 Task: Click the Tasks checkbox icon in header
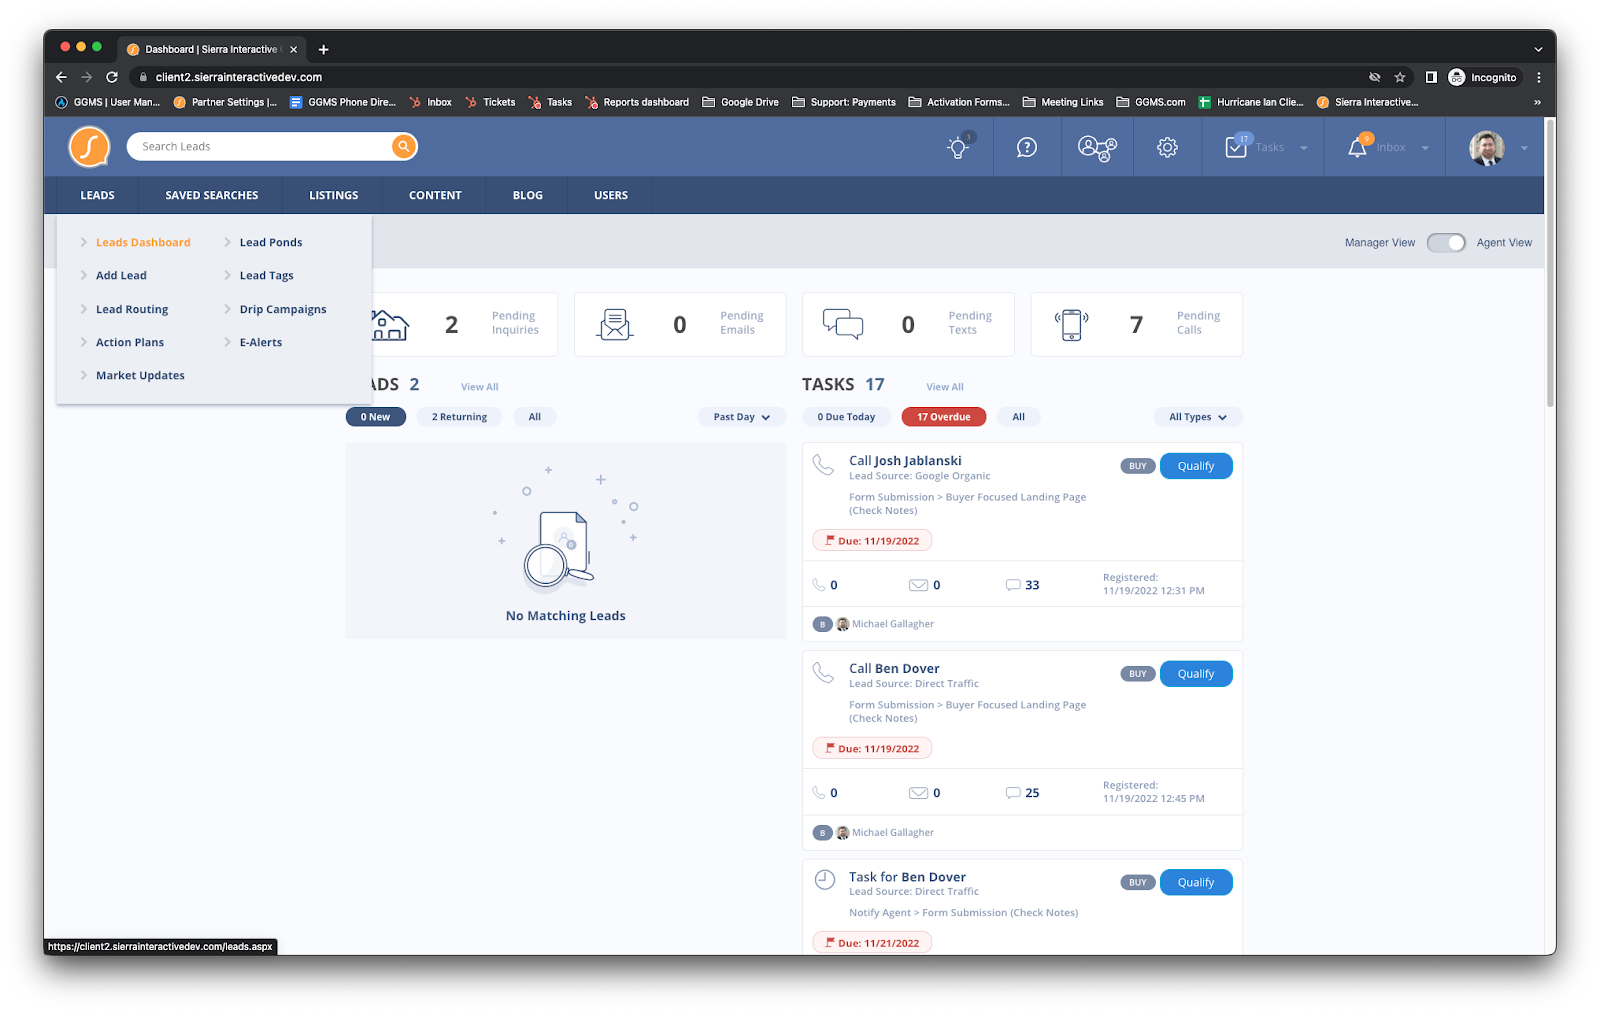[x=1237, y=148]
